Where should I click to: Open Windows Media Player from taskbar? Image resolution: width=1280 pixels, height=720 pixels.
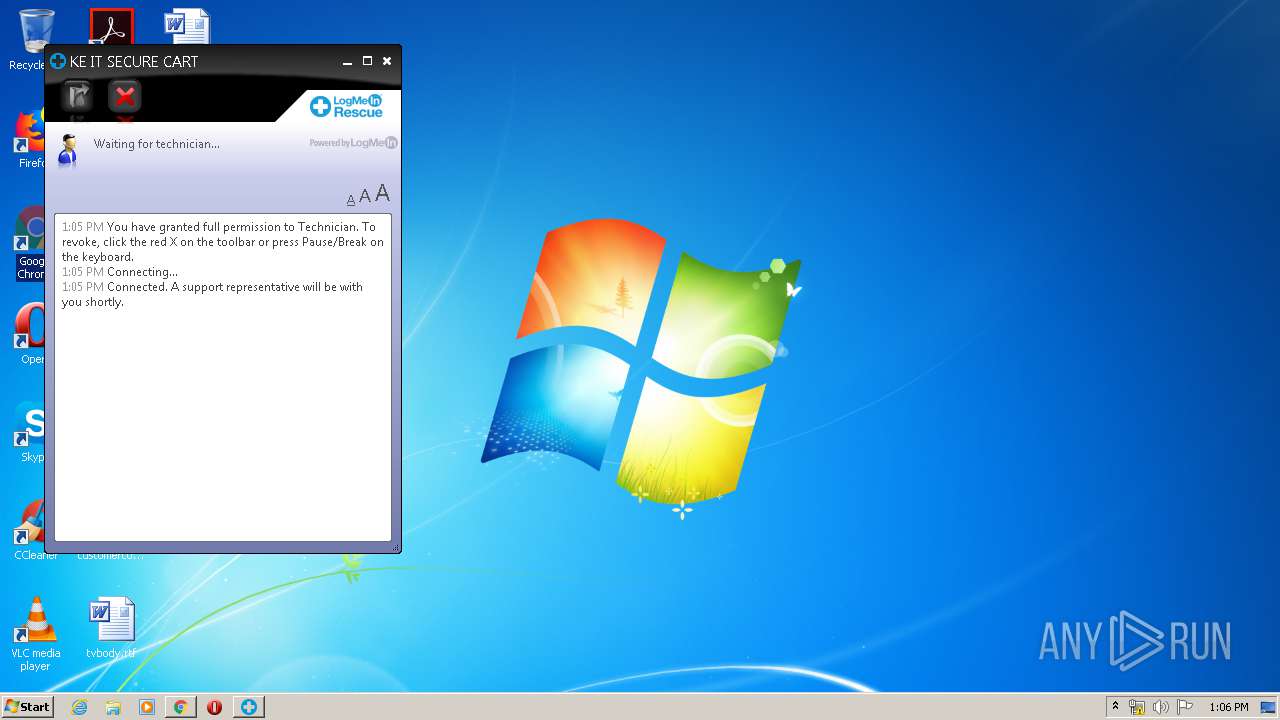click(147, 707)
